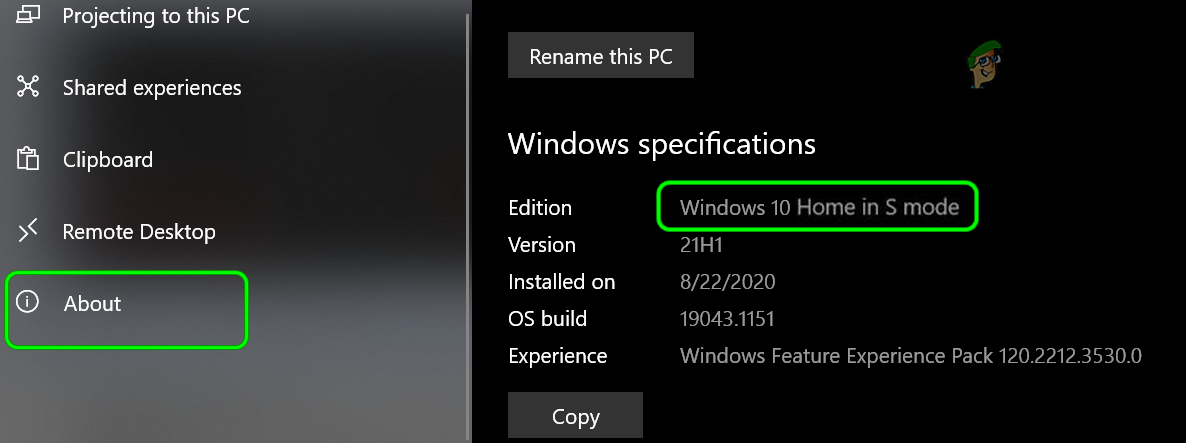This screenshot has height=443, width=1186.
Task: Open Projecting to this PC settings
Action: pyautogui.click(x=156, y=16)
